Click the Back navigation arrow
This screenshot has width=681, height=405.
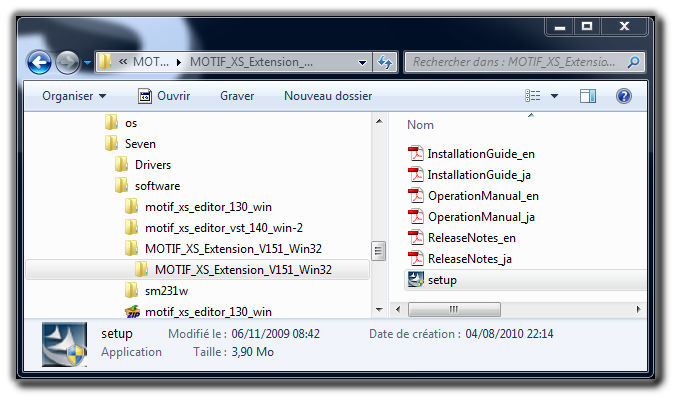[39, 62]
